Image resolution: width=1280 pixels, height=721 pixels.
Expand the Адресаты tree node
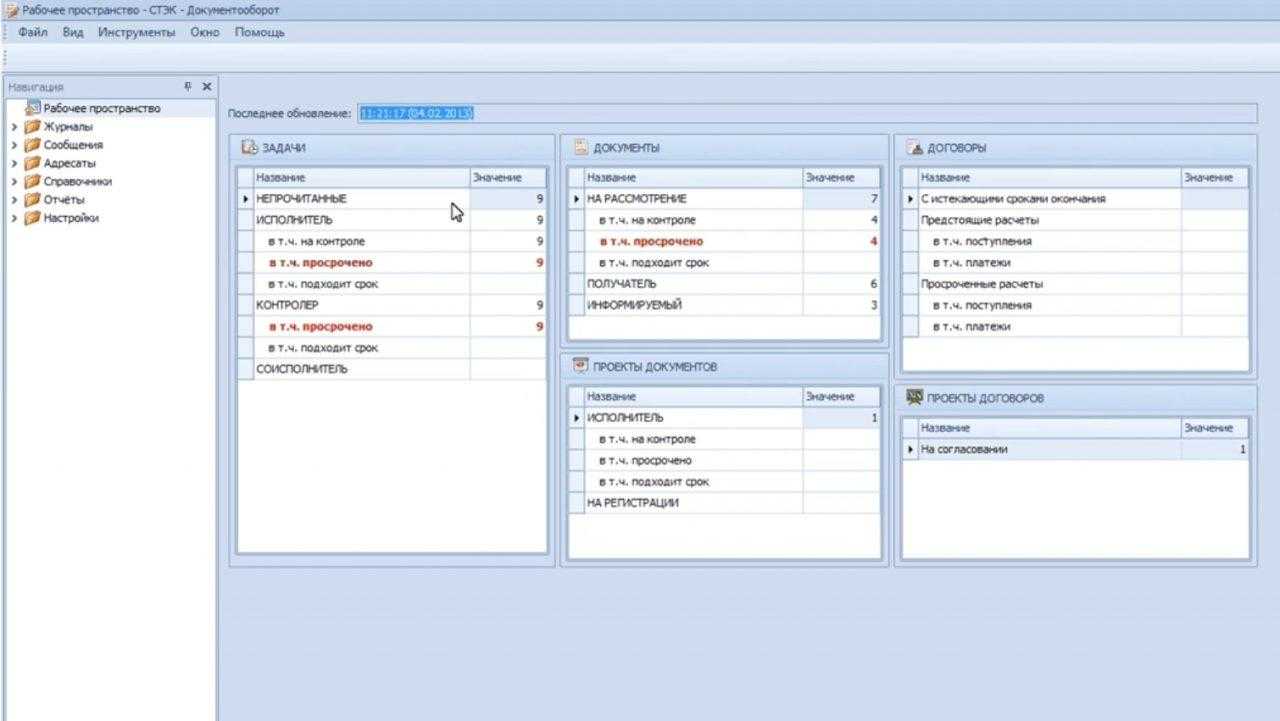14,163
